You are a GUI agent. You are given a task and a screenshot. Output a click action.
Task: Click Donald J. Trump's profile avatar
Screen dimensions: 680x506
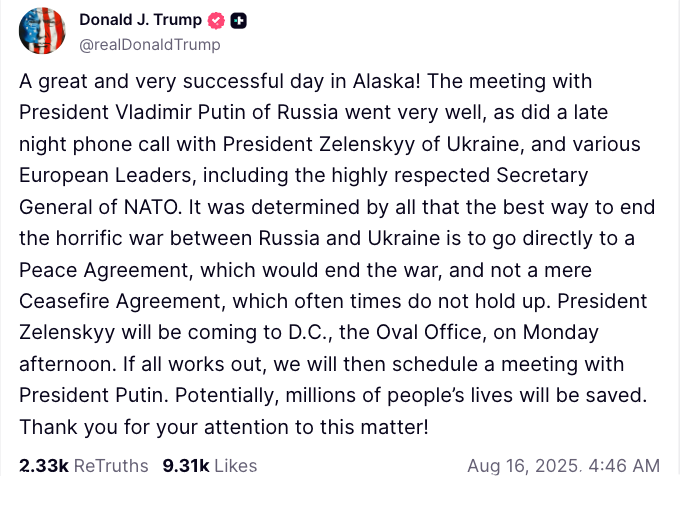(43, 30)
